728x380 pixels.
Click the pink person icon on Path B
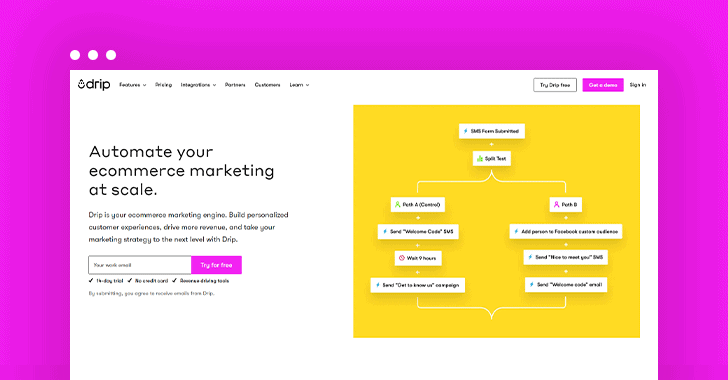click(x=556, y=204)
